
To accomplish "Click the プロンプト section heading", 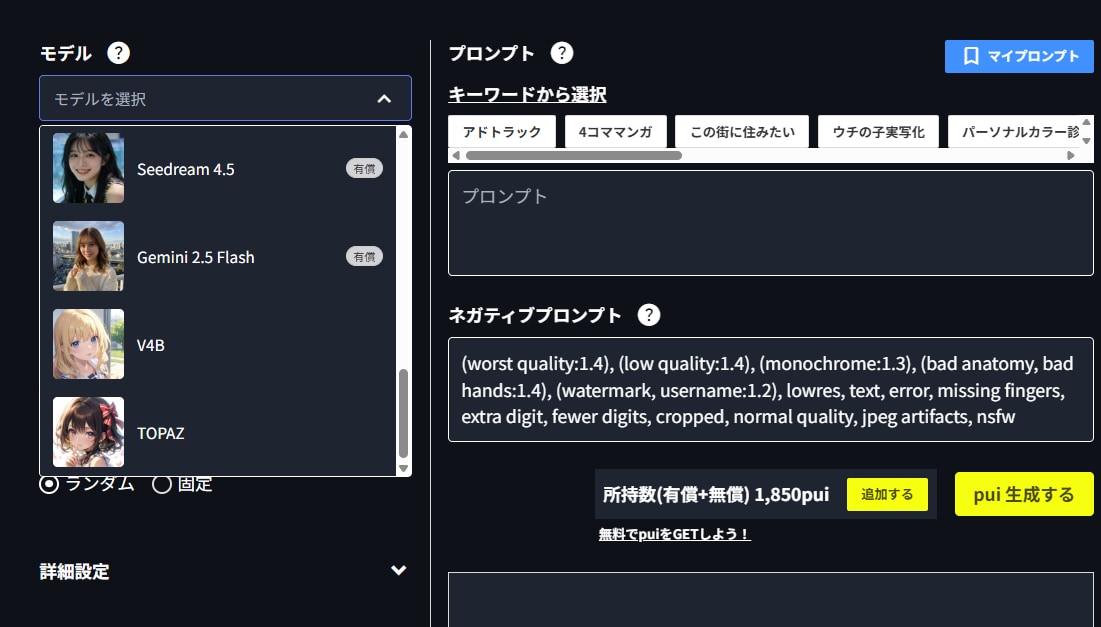I will [x=492, y=53].
